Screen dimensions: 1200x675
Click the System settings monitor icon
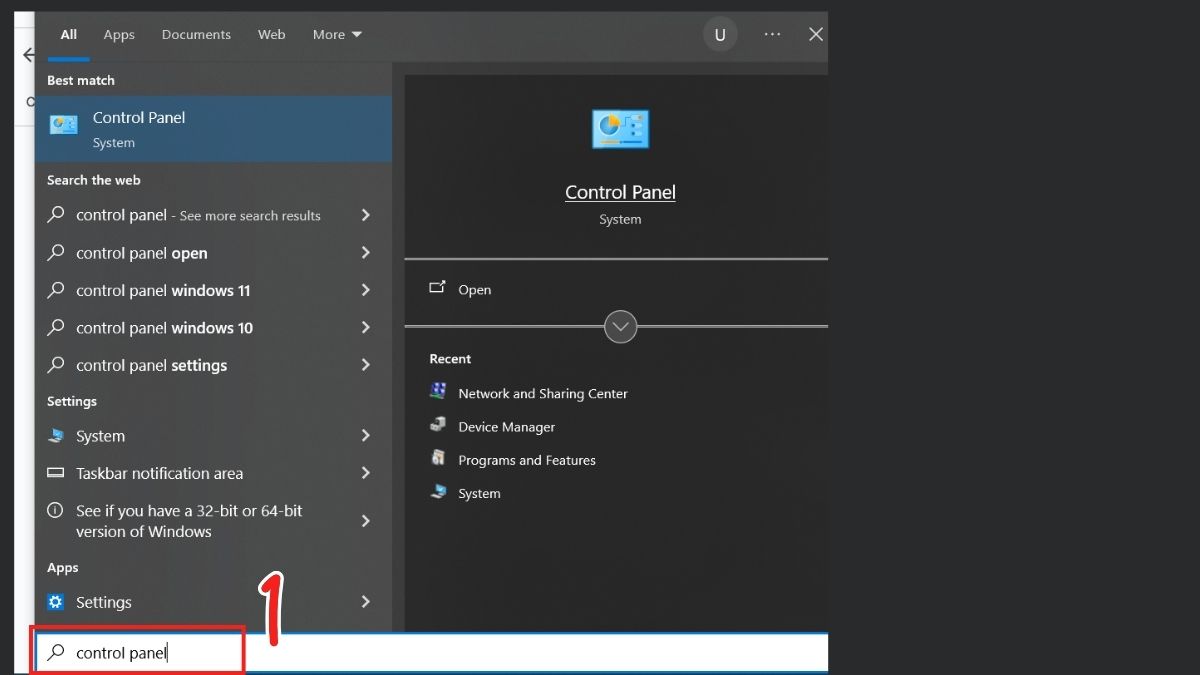click(x=56, y=436)
